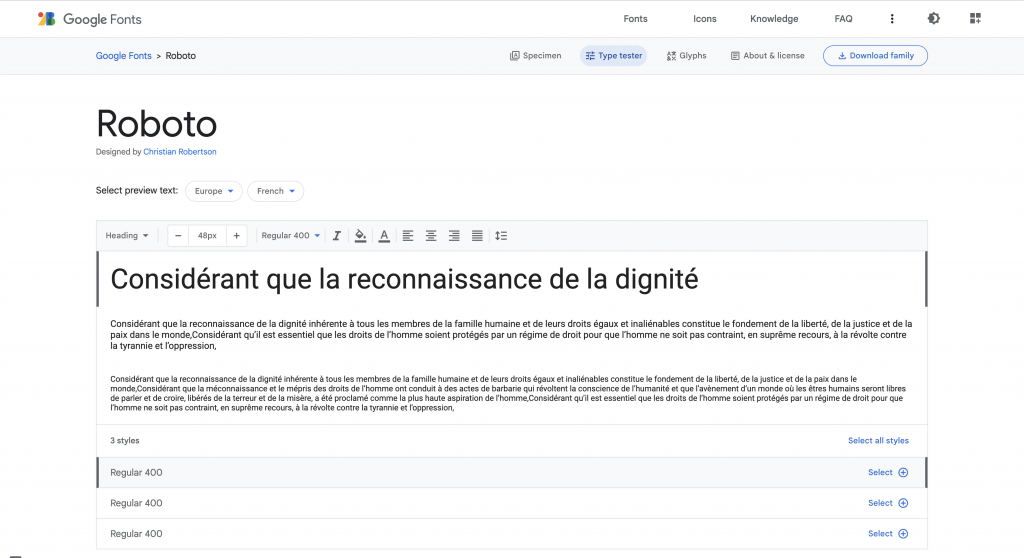Click the Roboto breadcrumb text
This screenshot has height=558, width=1024.
(x=180, y=56)
